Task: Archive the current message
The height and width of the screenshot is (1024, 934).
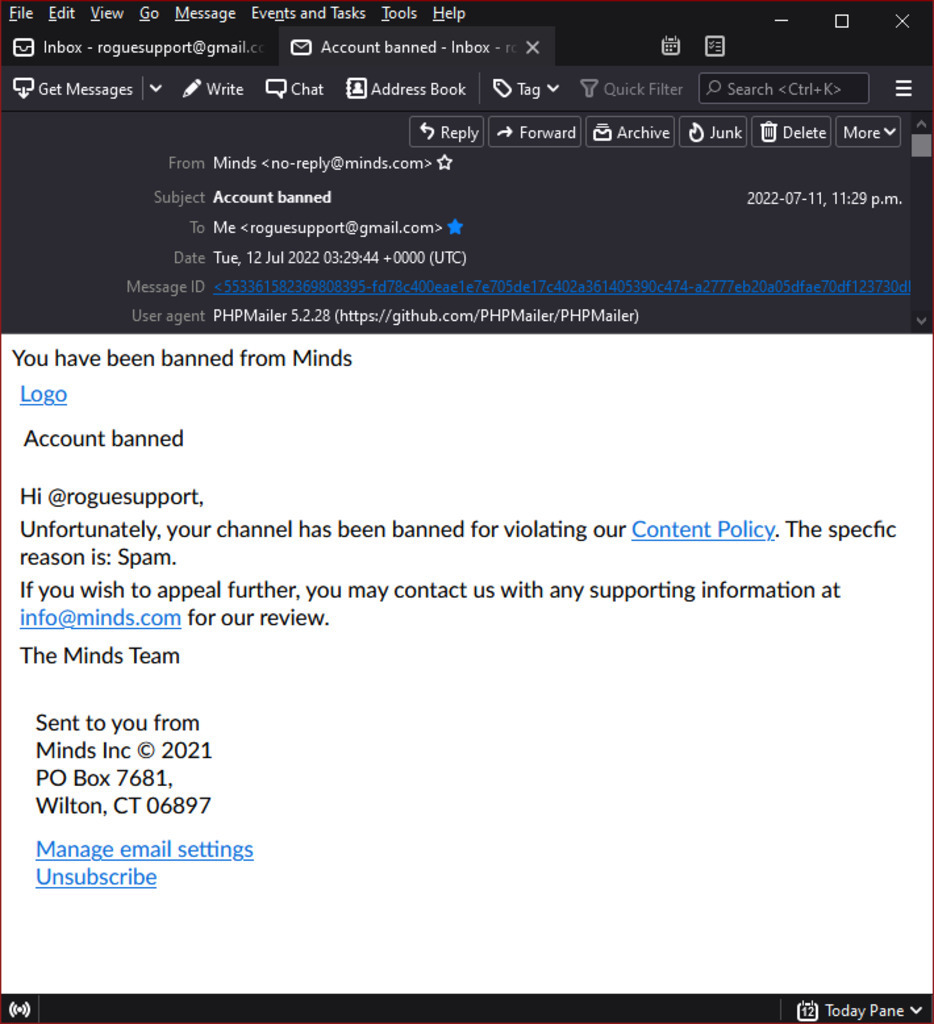Action: (630, 132)
